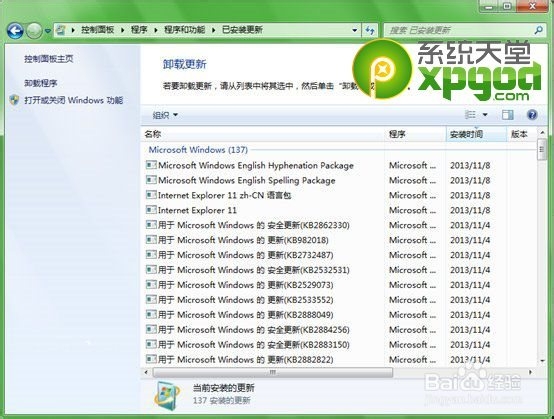The height and width of the screenshot is (419, 554).
Task: Click icon of KB2732487 update item
Action: coord(151,254)
